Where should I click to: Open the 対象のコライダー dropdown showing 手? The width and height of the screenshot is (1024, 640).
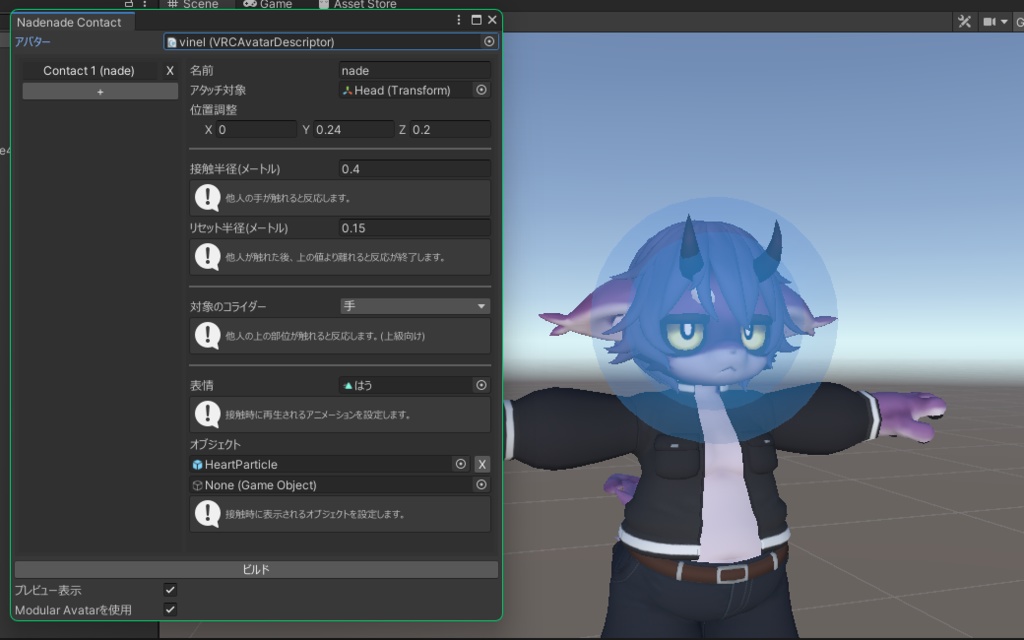pyautogui.click(x=414, y=305)
